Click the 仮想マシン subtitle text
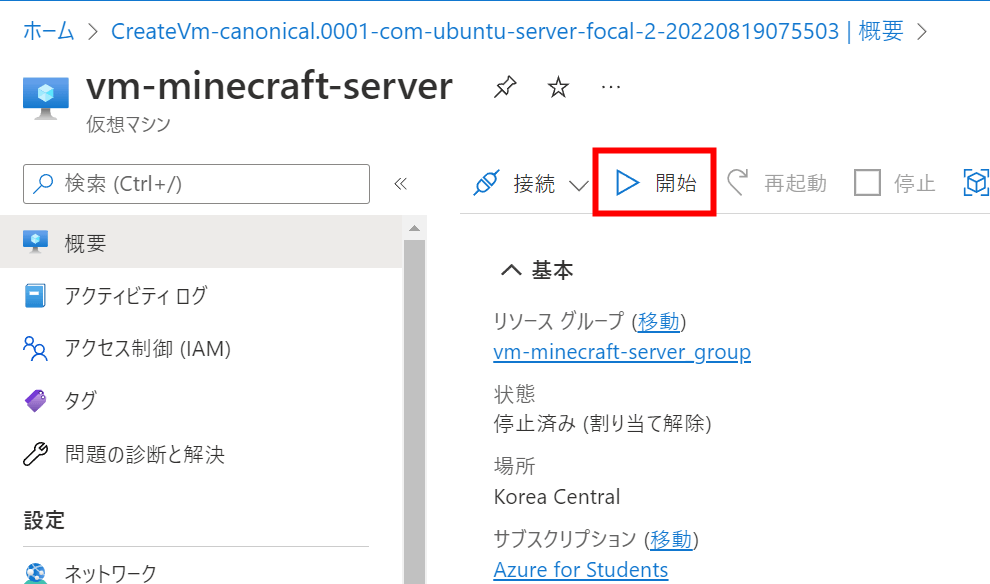Viewport: 990px width, 584px height. click(129, 124)
